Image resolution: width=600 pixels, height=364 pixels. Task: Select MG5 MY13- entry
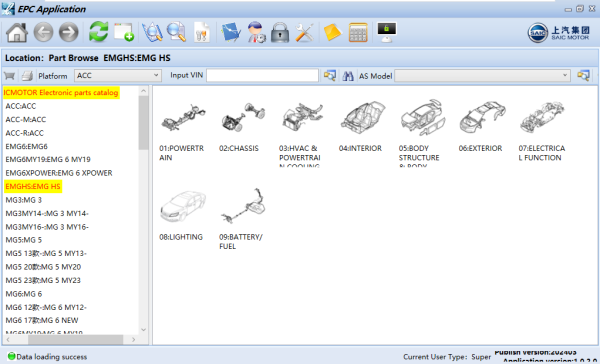pos(46,253)
